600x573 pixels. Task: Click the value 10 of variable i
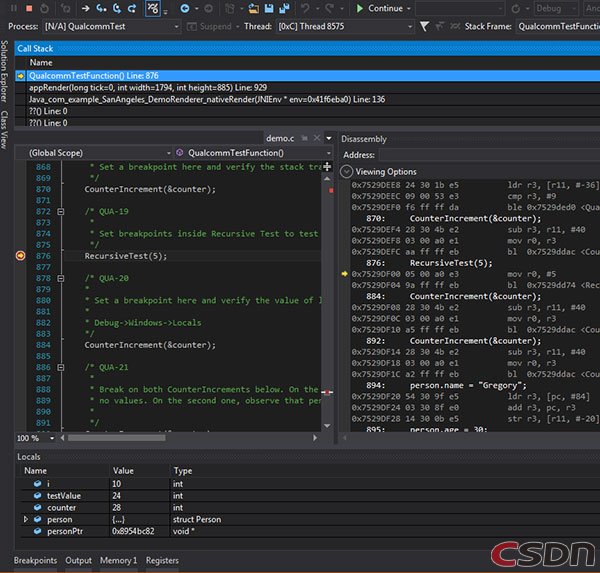(x=116, y=484)
